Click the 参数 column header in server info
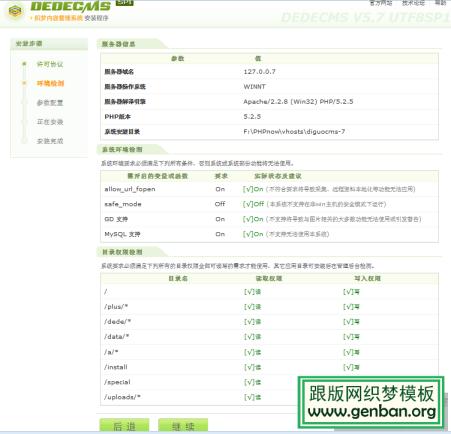Viewport: 451px width, 434px height. [178, 59]
